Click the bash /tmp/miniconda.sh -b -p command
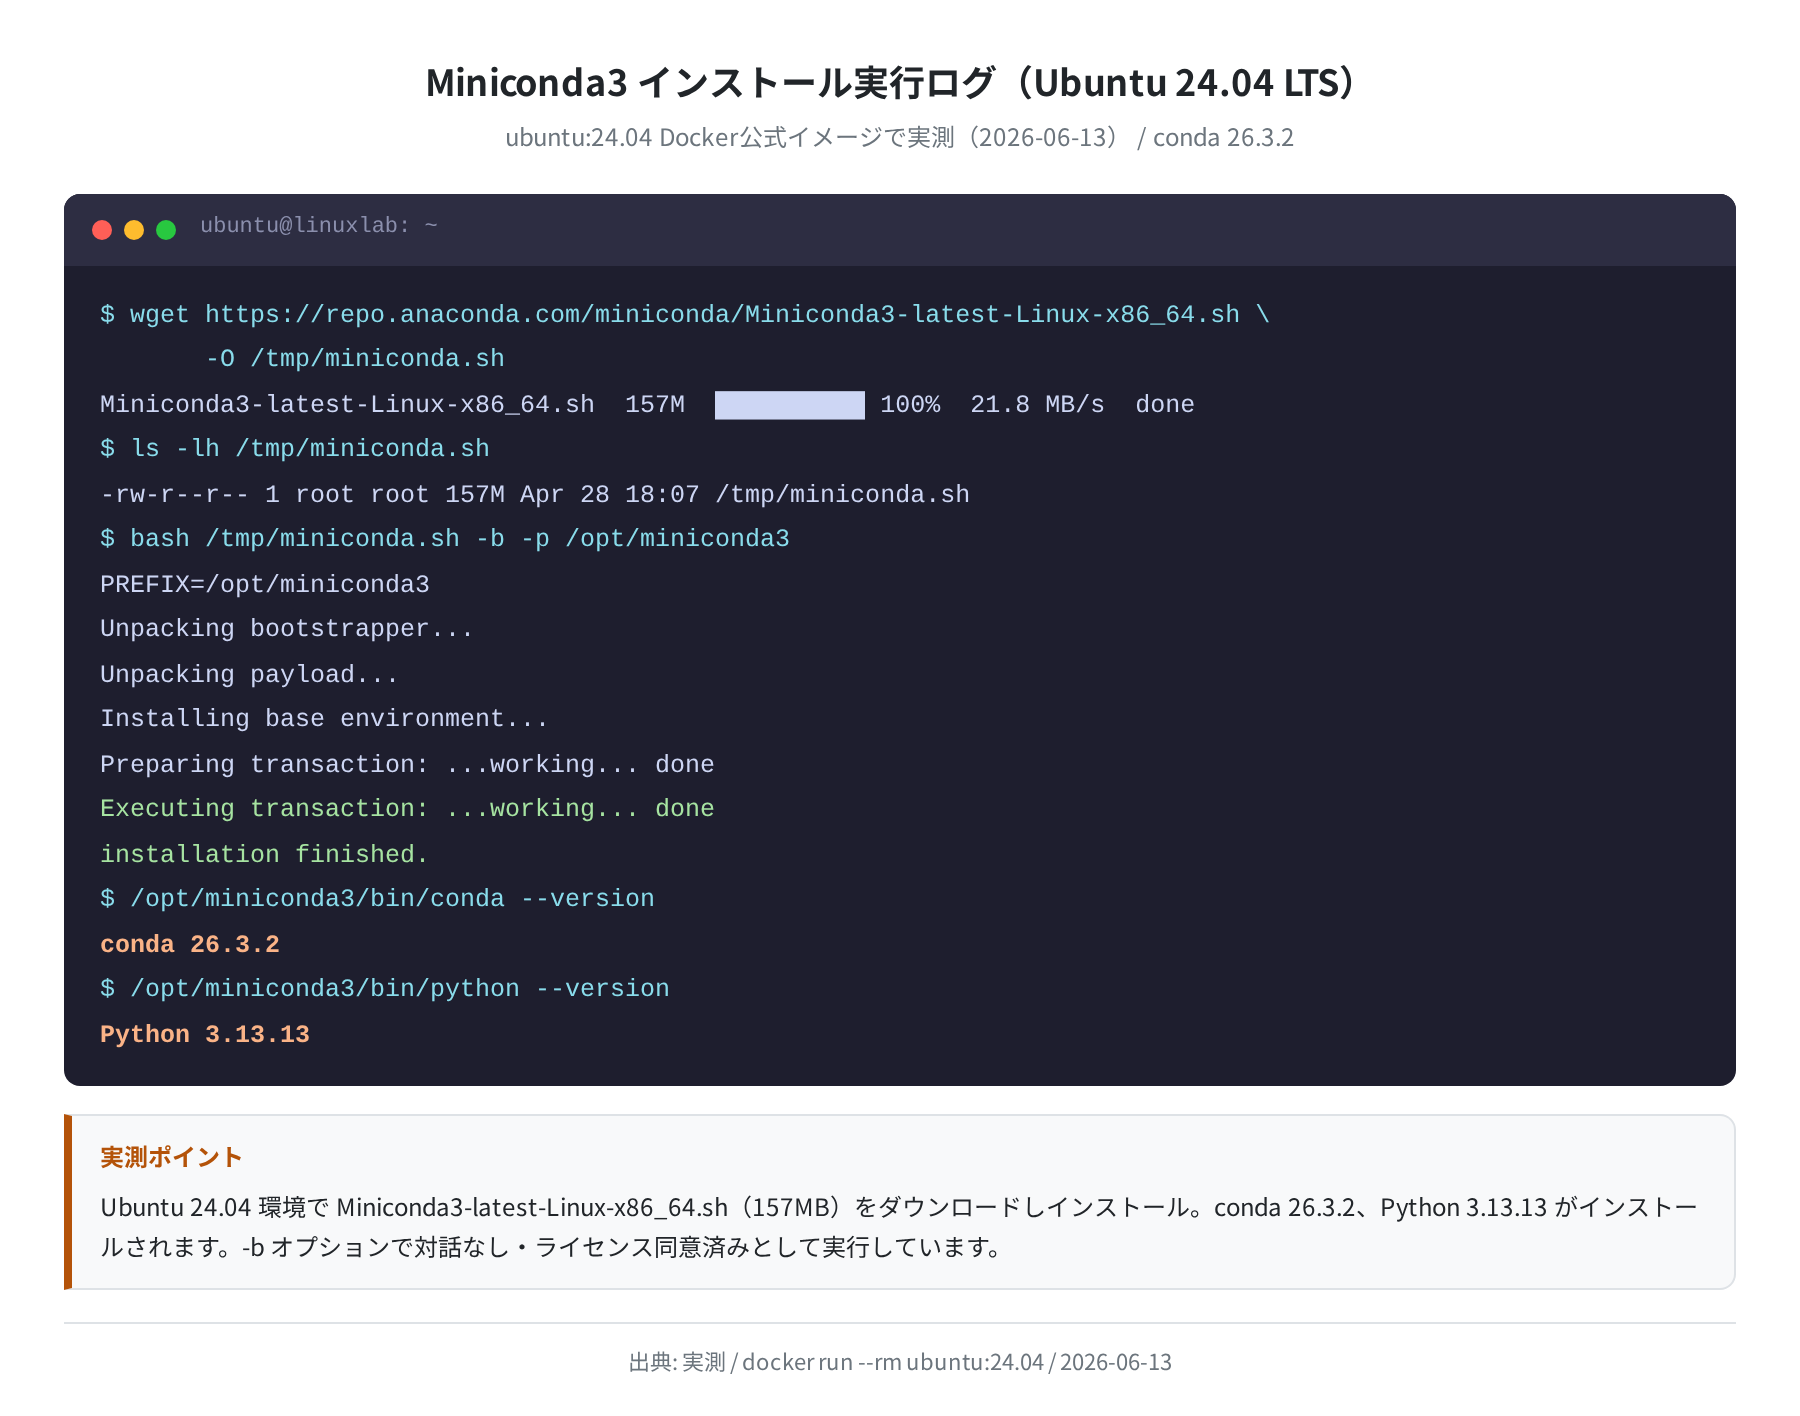 click(x=445, y=539)
